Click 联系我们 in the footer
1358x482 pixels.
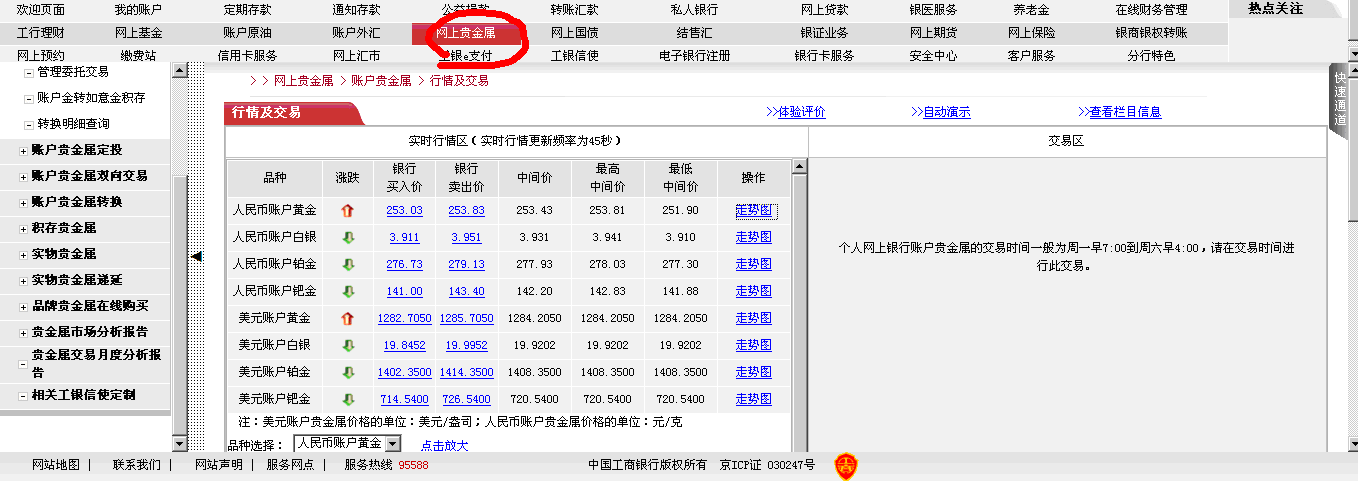click(x=137, y=465)
